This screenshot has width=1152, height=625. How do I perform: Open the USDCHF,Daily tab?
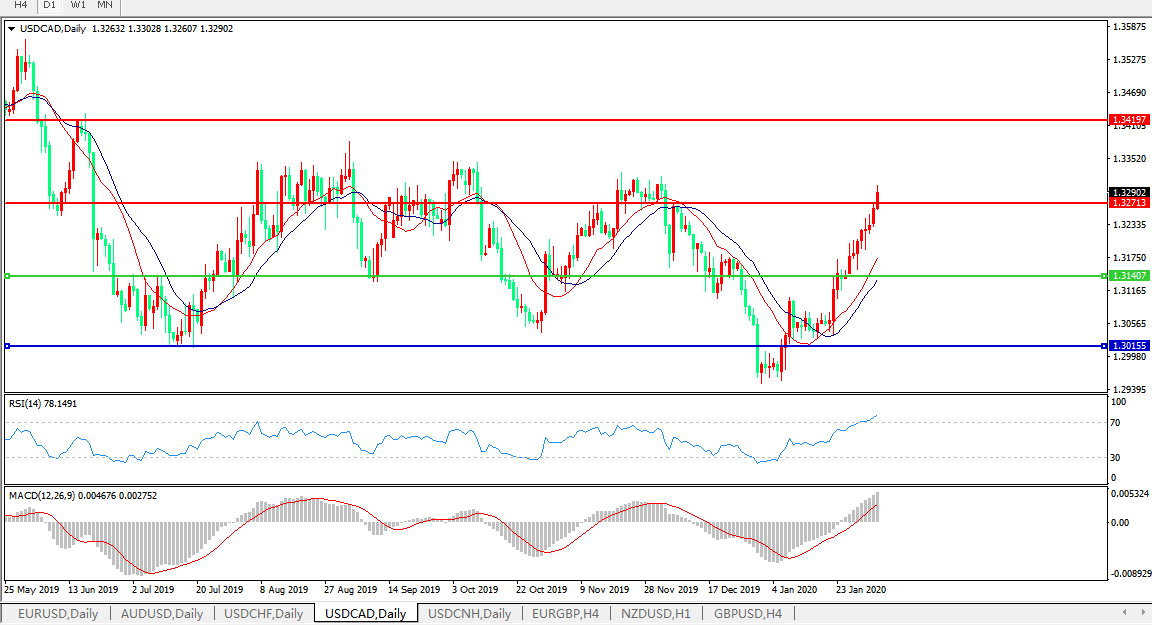click(263, 613)
